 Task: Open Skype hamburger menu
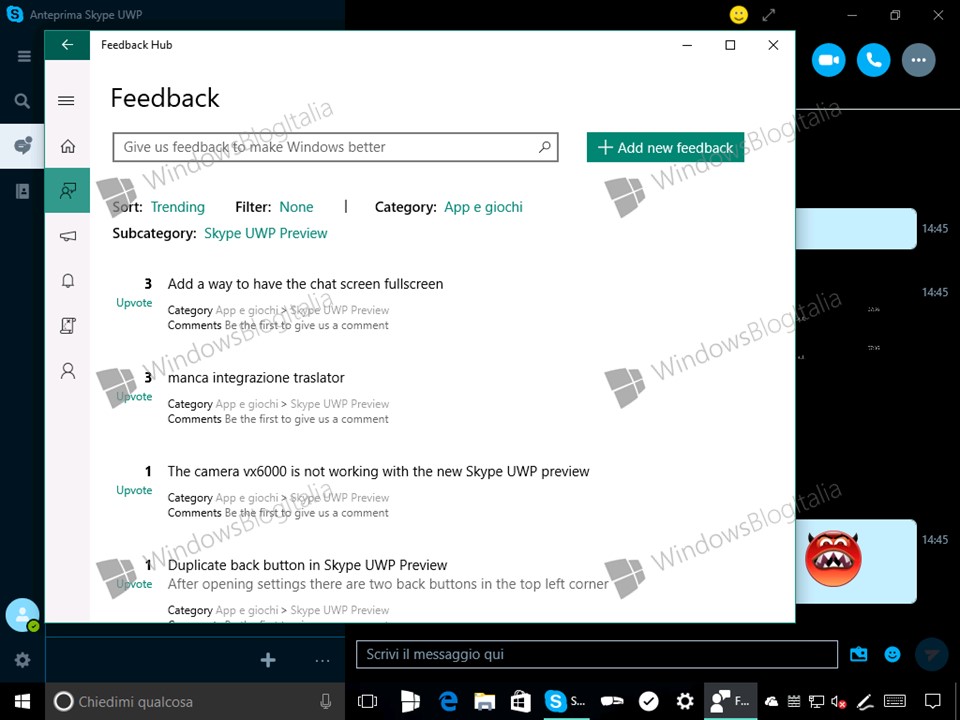[24, 56]
